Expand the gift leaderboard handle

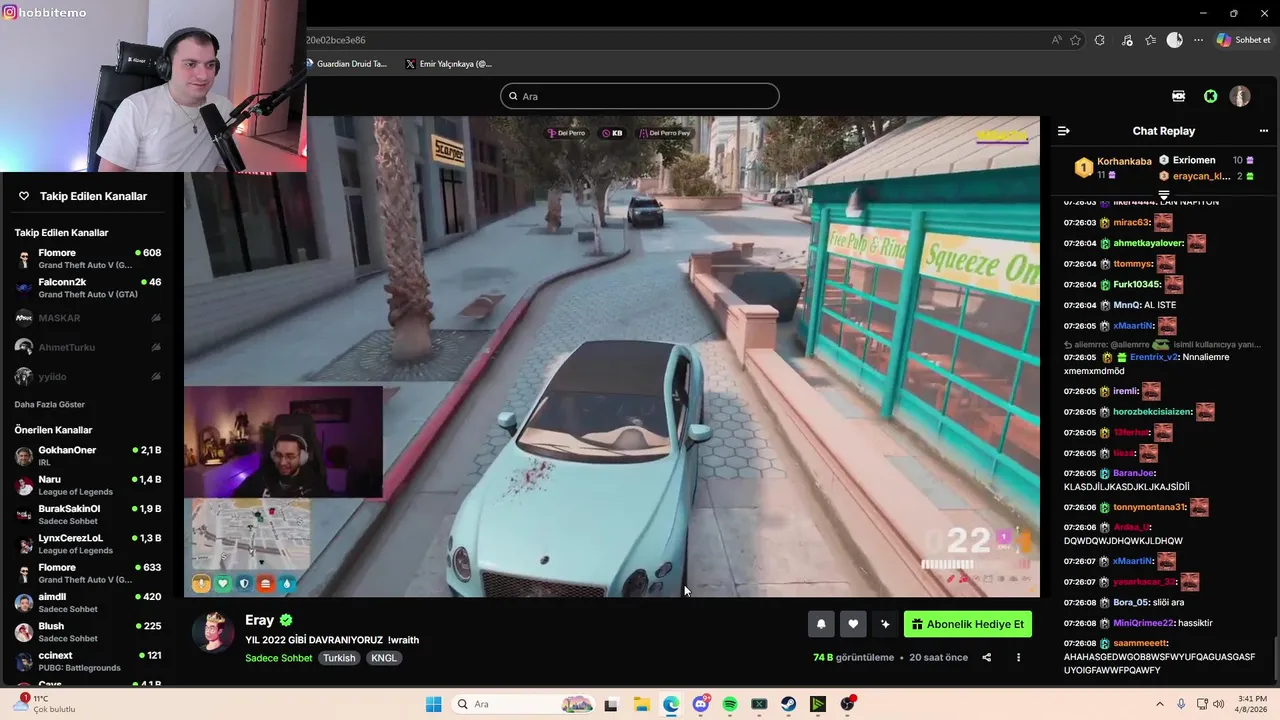tap(1164, 194)
